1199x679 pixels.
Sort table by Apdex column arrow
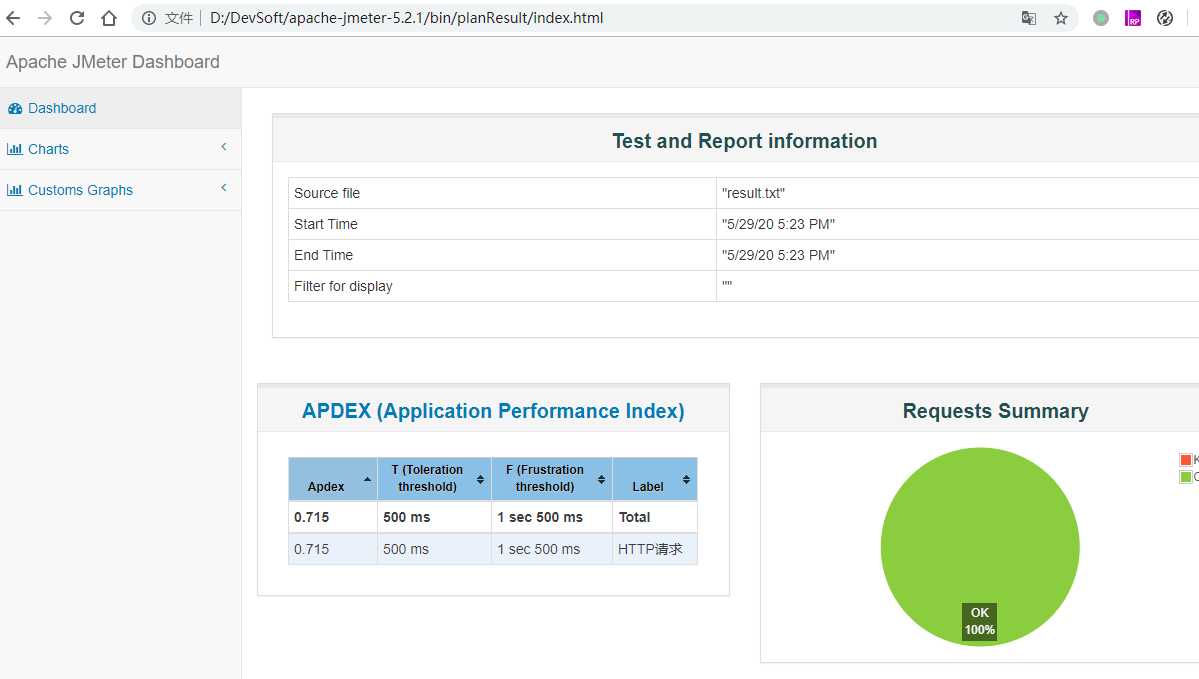368,479
